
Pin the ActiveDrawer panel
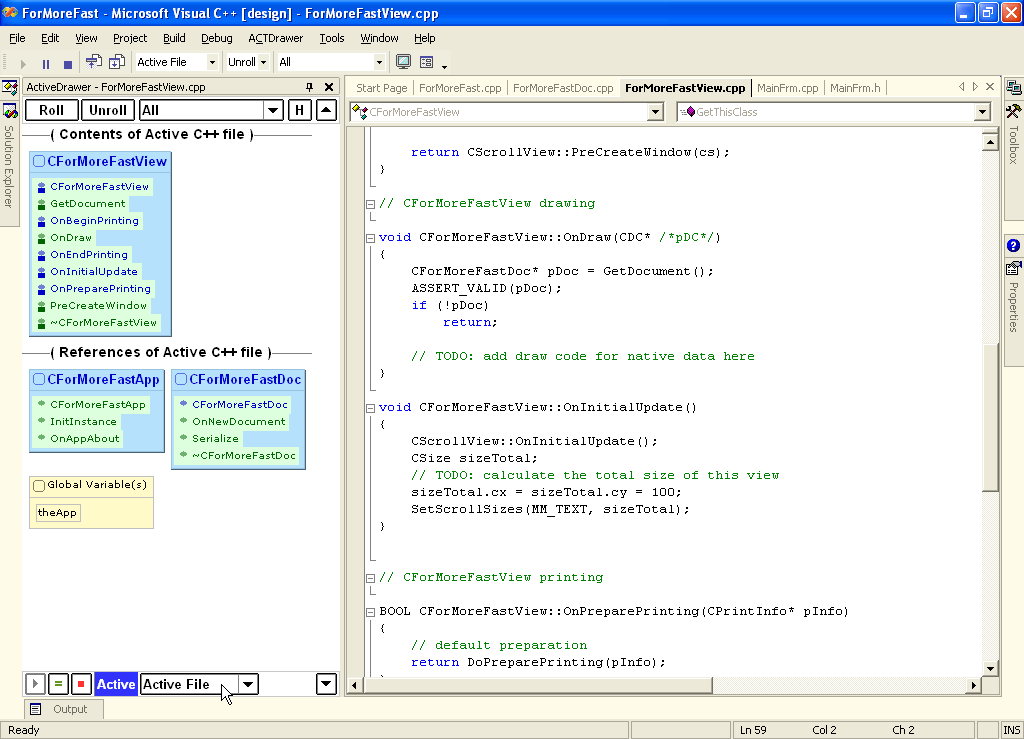309,87
